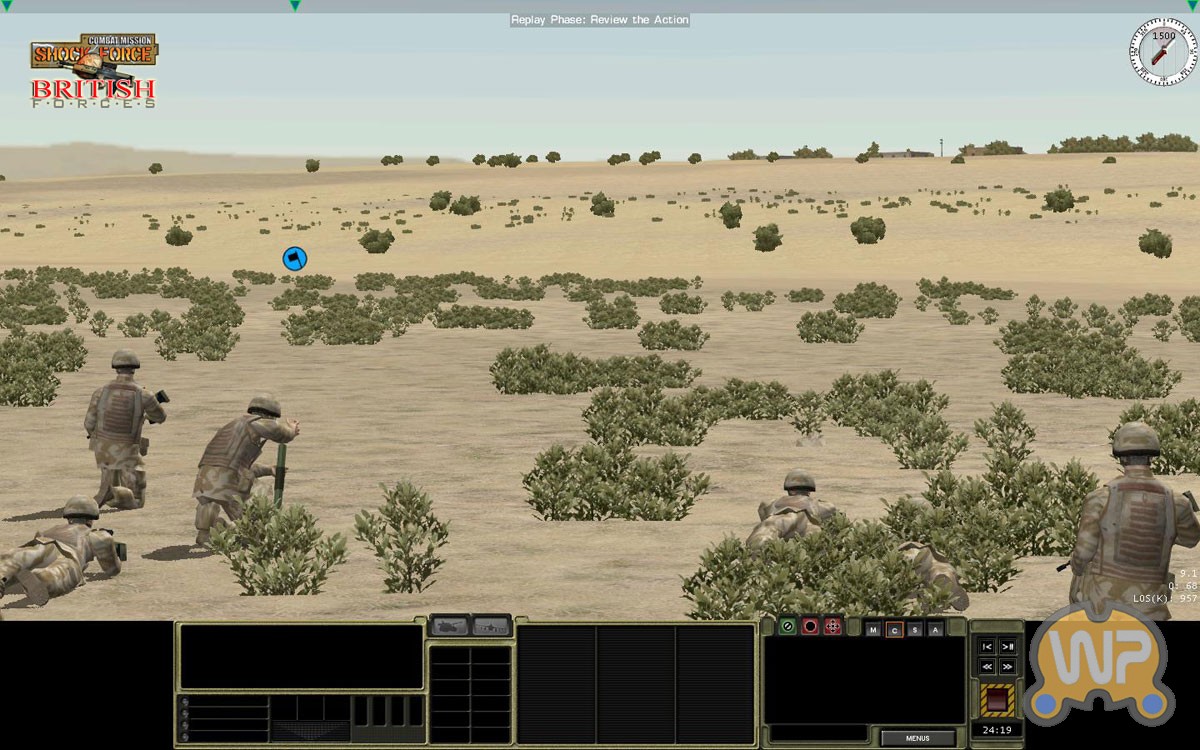This screenshot has width=1200, height=750.
Task: Rewind the replay
Action: pyautogui.click(x=986, y=666)
